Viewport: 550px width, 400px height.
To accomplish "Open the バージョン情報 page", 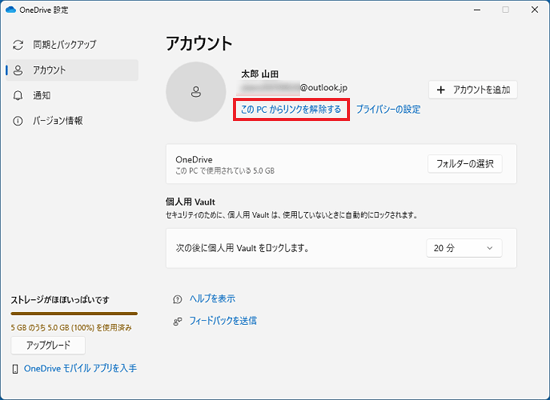I will (x=72, y=121).
